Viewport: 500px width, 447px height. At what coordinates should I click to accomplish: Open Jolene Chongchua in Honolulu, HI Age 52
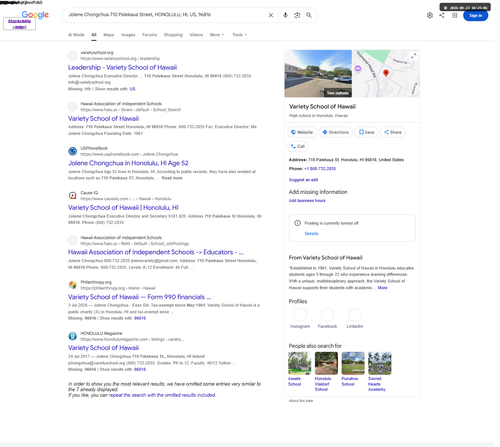(128, 163)
